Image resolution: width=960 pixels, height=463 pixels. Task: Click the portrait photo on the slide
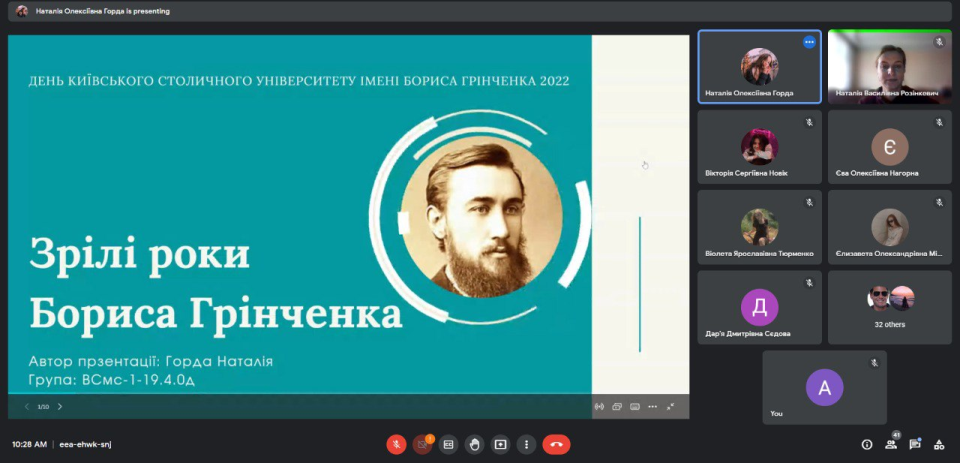point(481,218)
